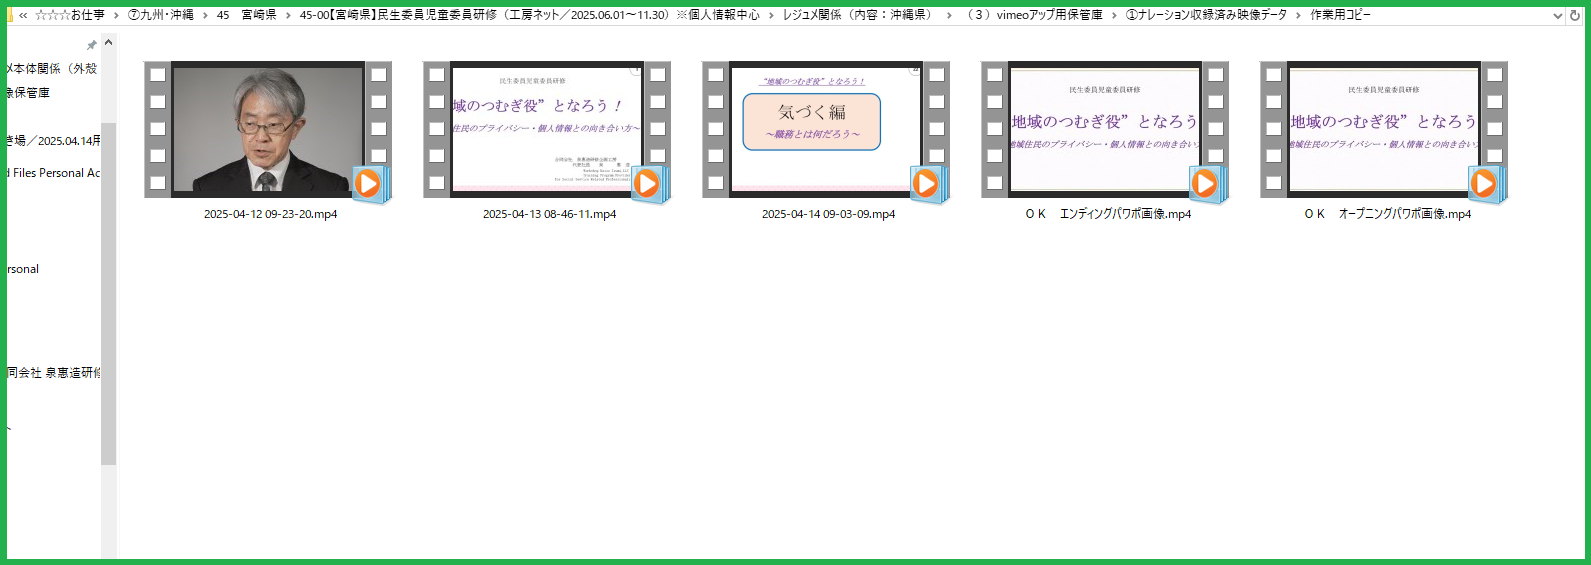
Task: Select 場/2025.04.14 item in navigation pane
Action: pyautogui.click(x=54, y=140)
